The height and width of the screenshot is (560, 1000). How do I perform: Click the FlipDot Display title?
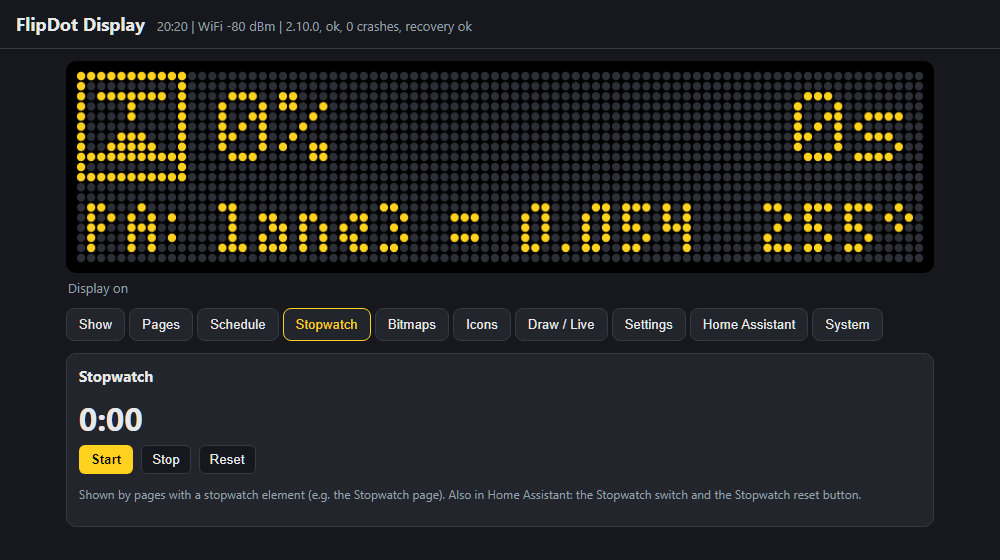point(80,25)
